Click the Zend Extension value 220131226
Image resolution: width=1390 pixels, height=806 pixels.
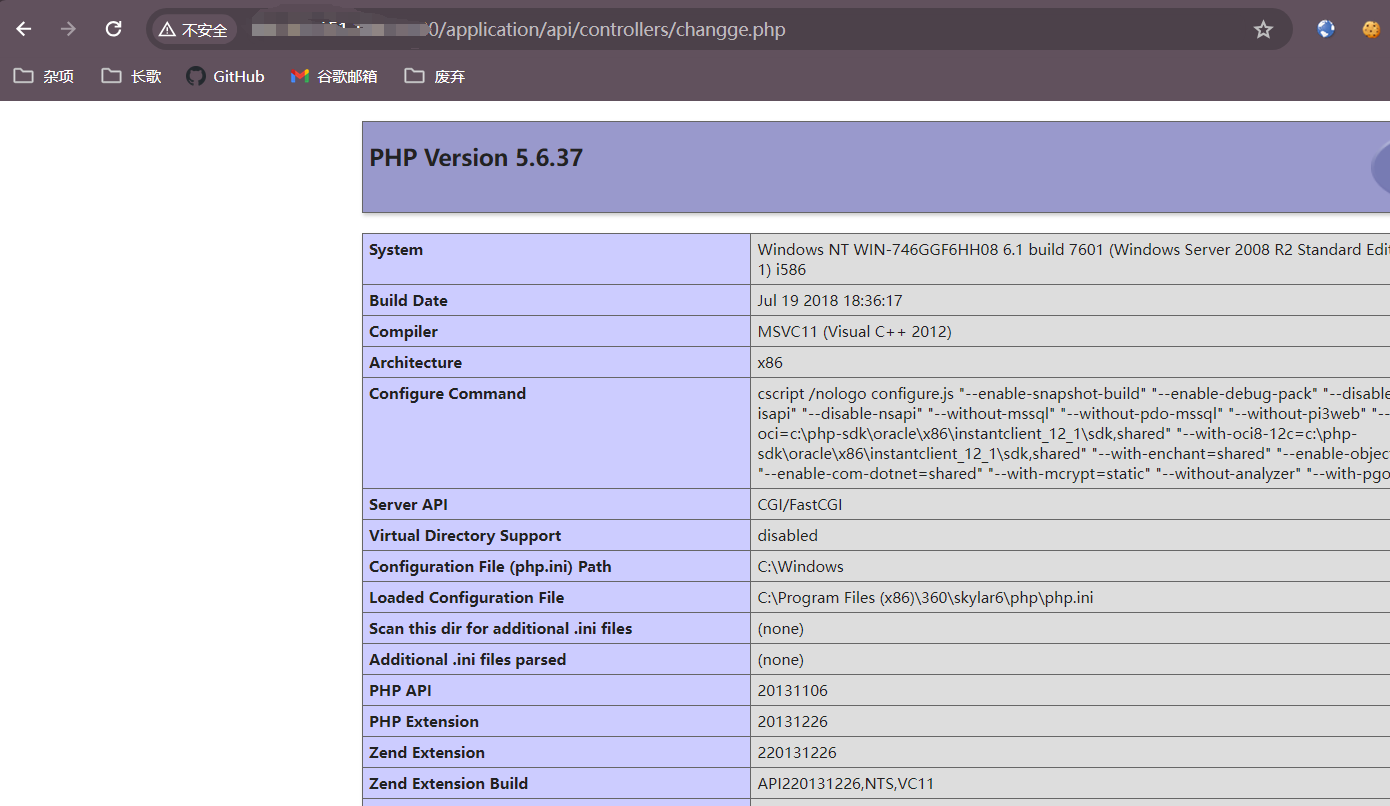797,752
